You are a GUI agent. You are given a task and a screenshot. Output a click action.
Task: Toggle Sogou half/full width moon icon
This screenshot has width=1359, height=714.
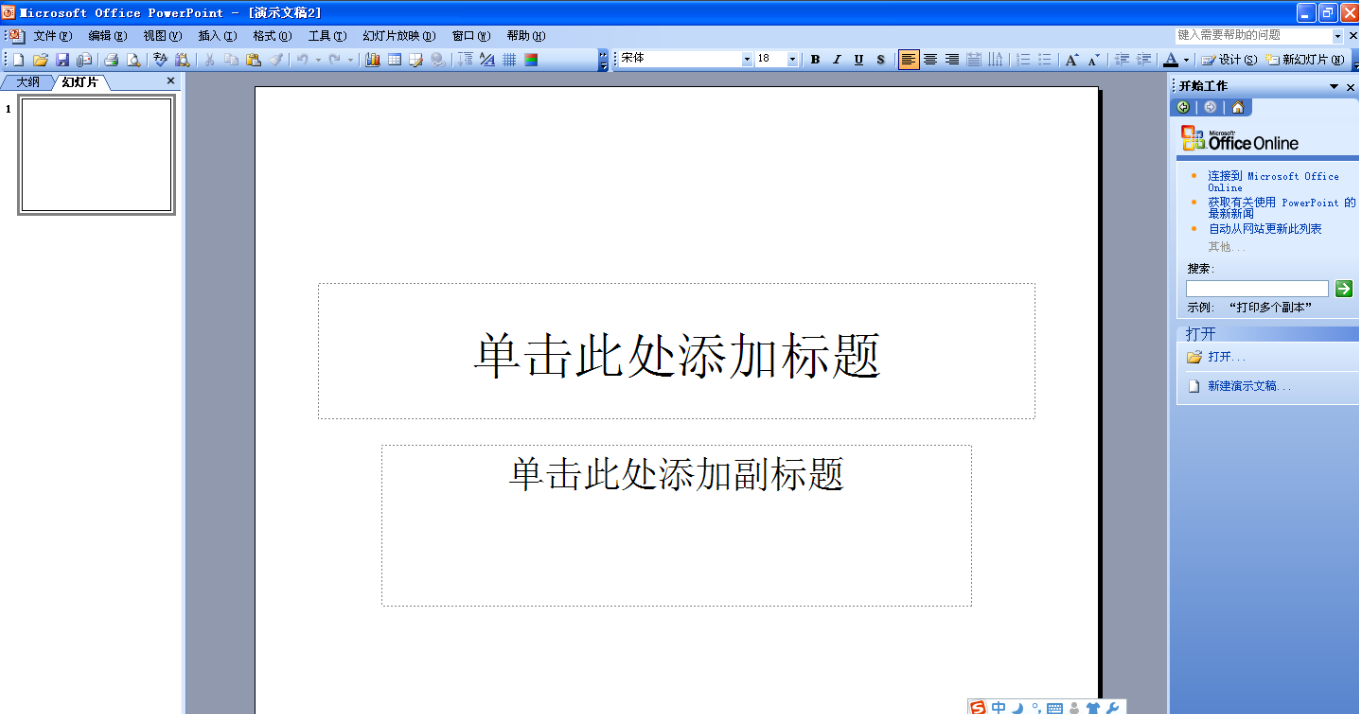(1017, 708)
